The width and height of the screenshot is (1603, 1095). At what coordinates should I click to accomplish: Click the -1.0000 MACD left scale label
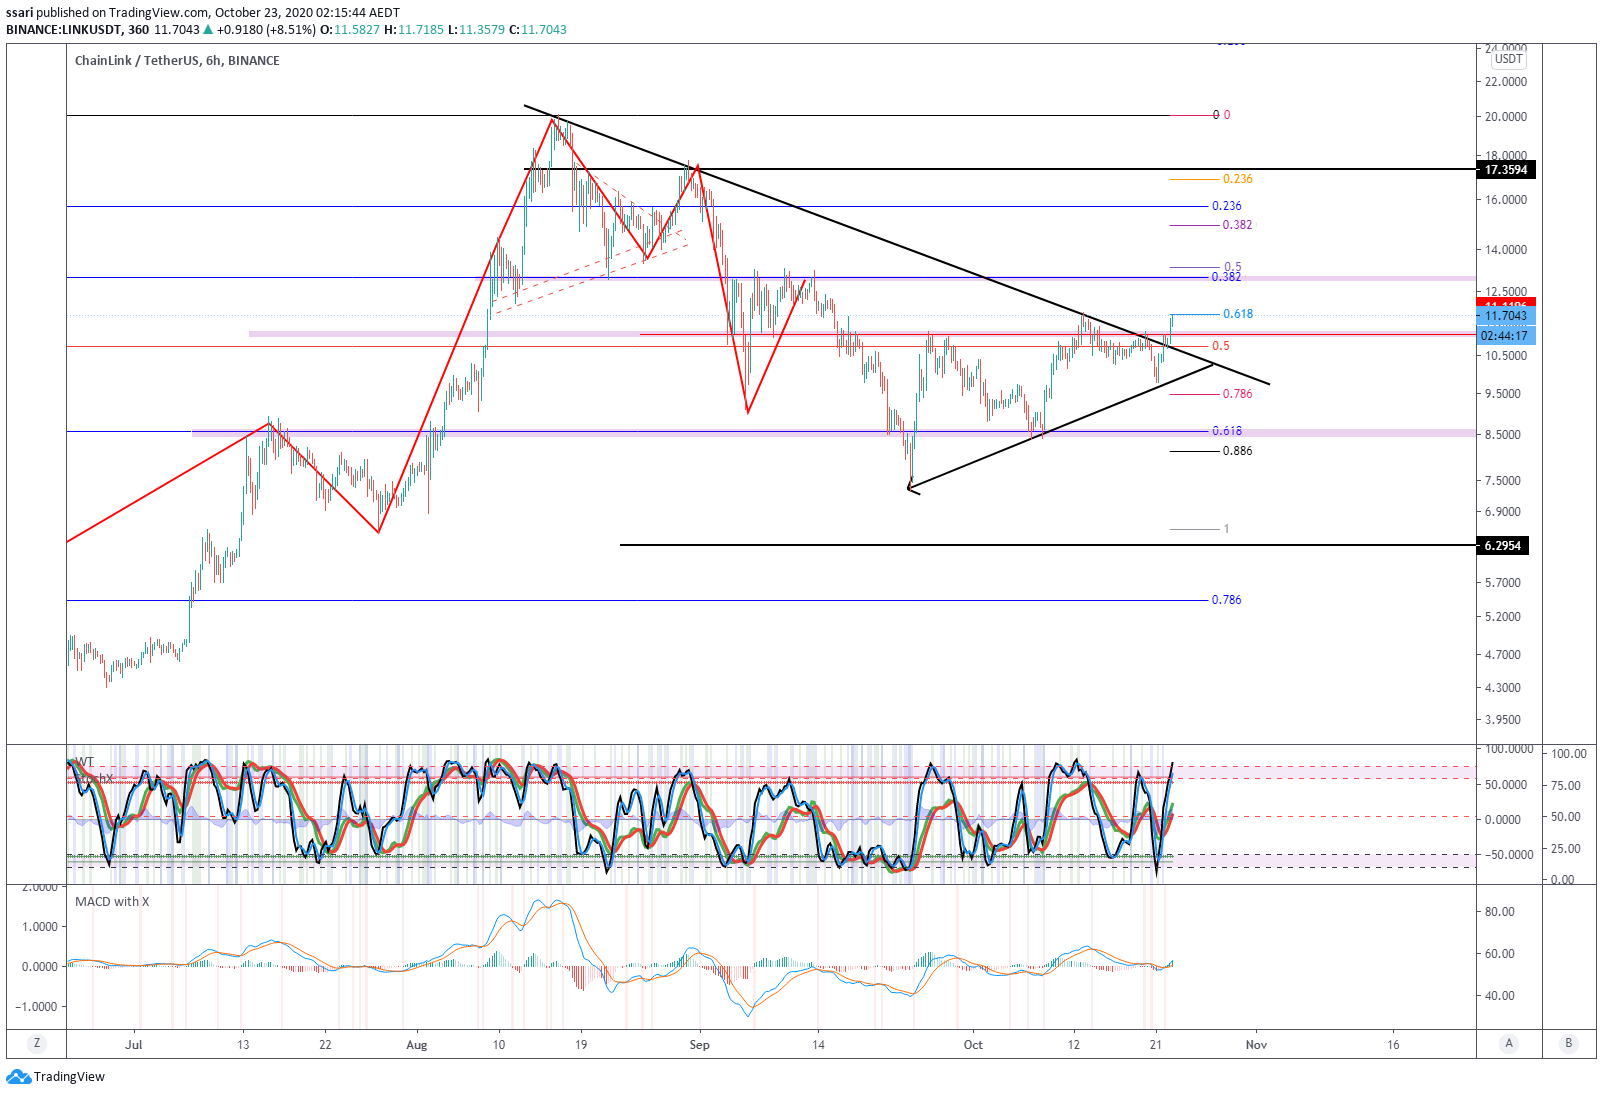tap(38, 1007)
